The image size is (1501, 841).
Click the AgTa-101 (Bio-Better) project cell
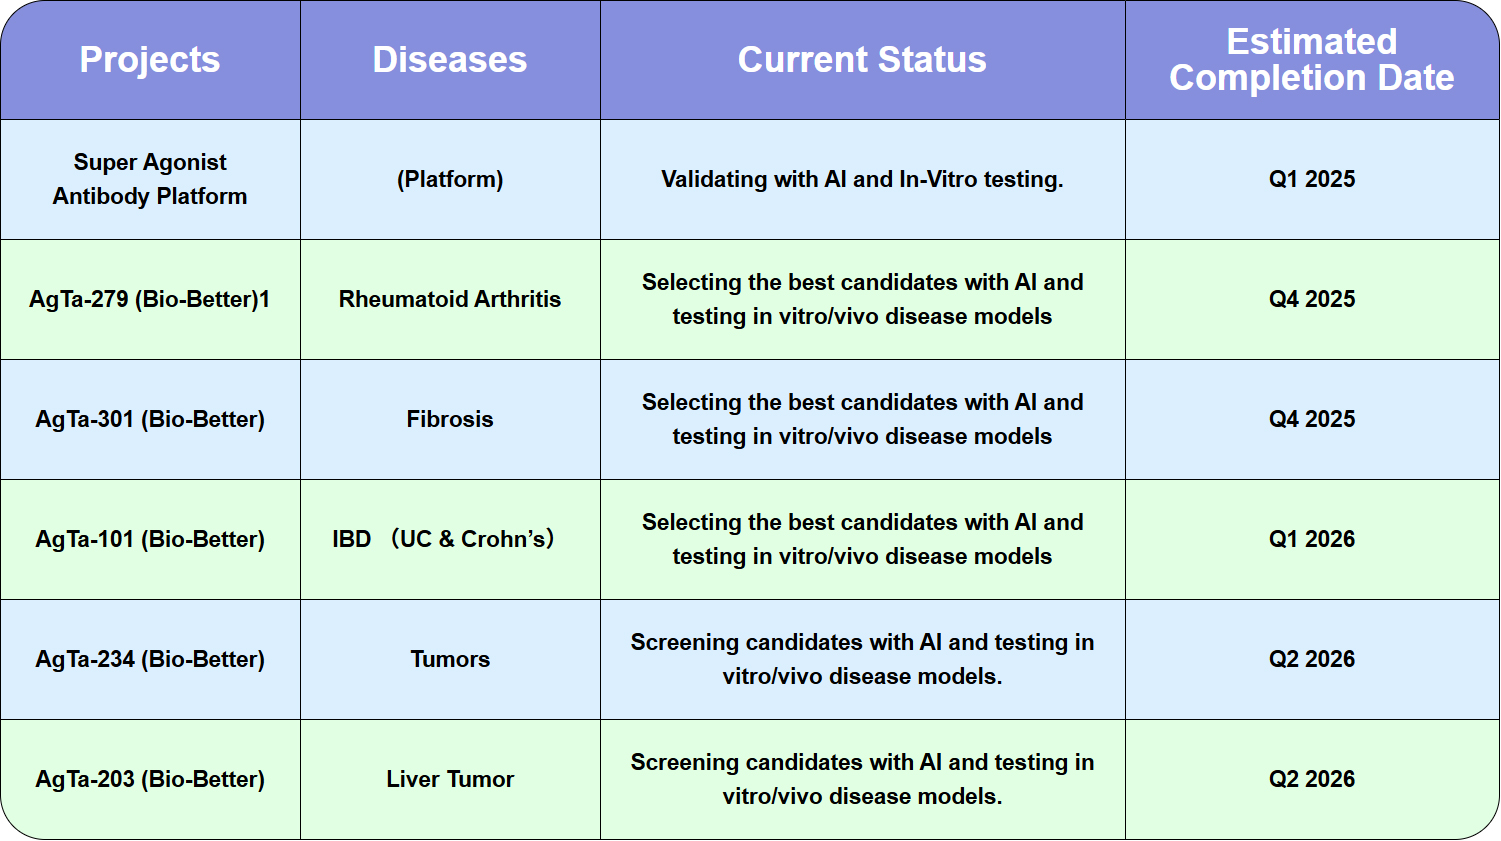(150, 539)
